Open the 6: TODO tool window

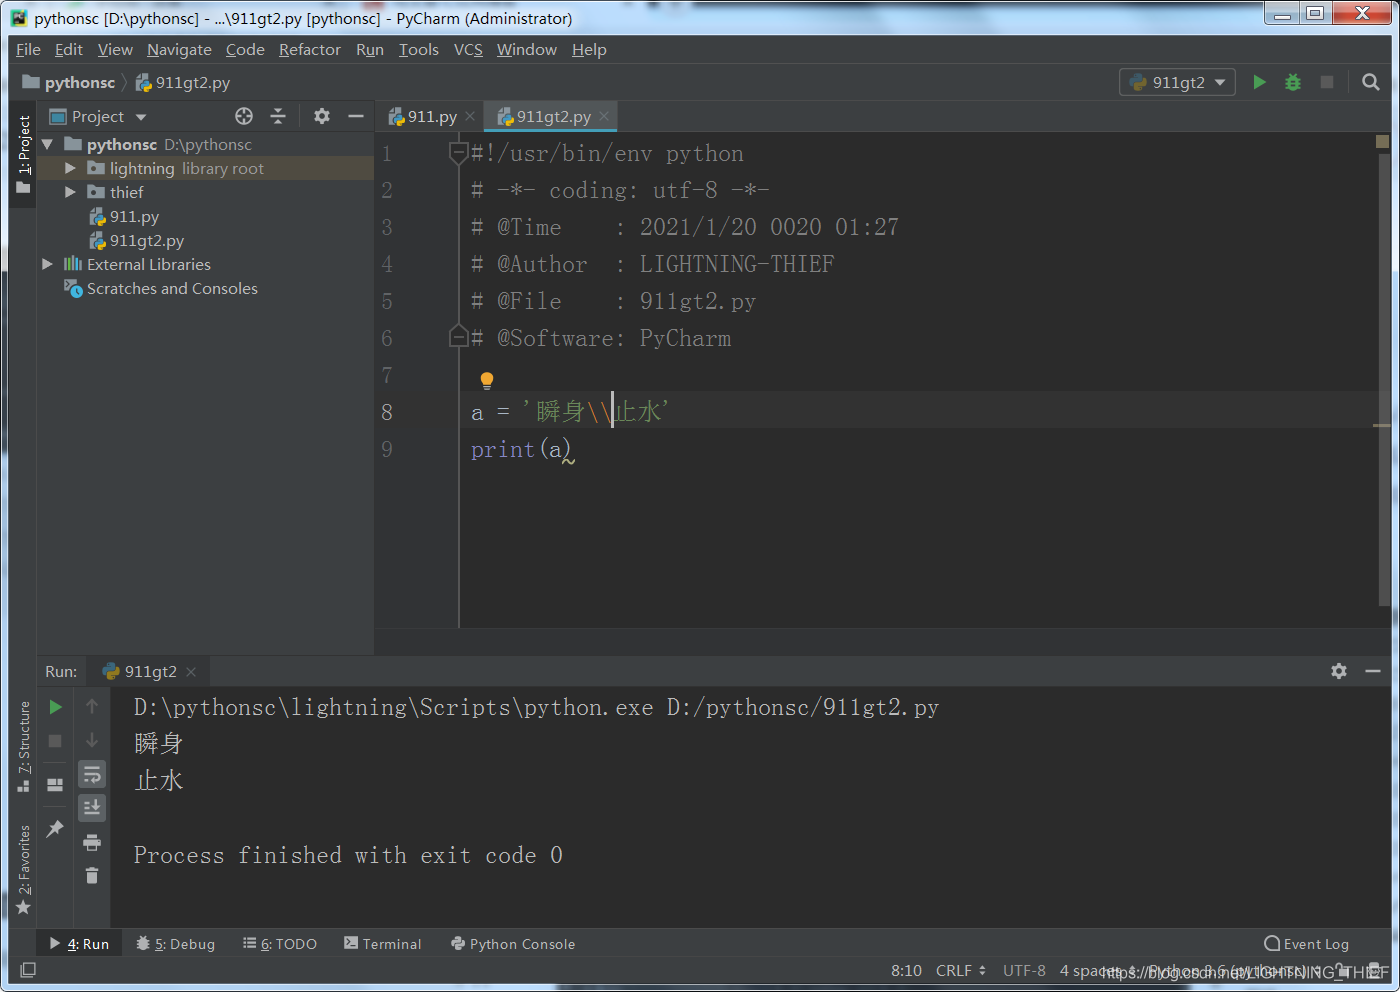click(280, 944)
